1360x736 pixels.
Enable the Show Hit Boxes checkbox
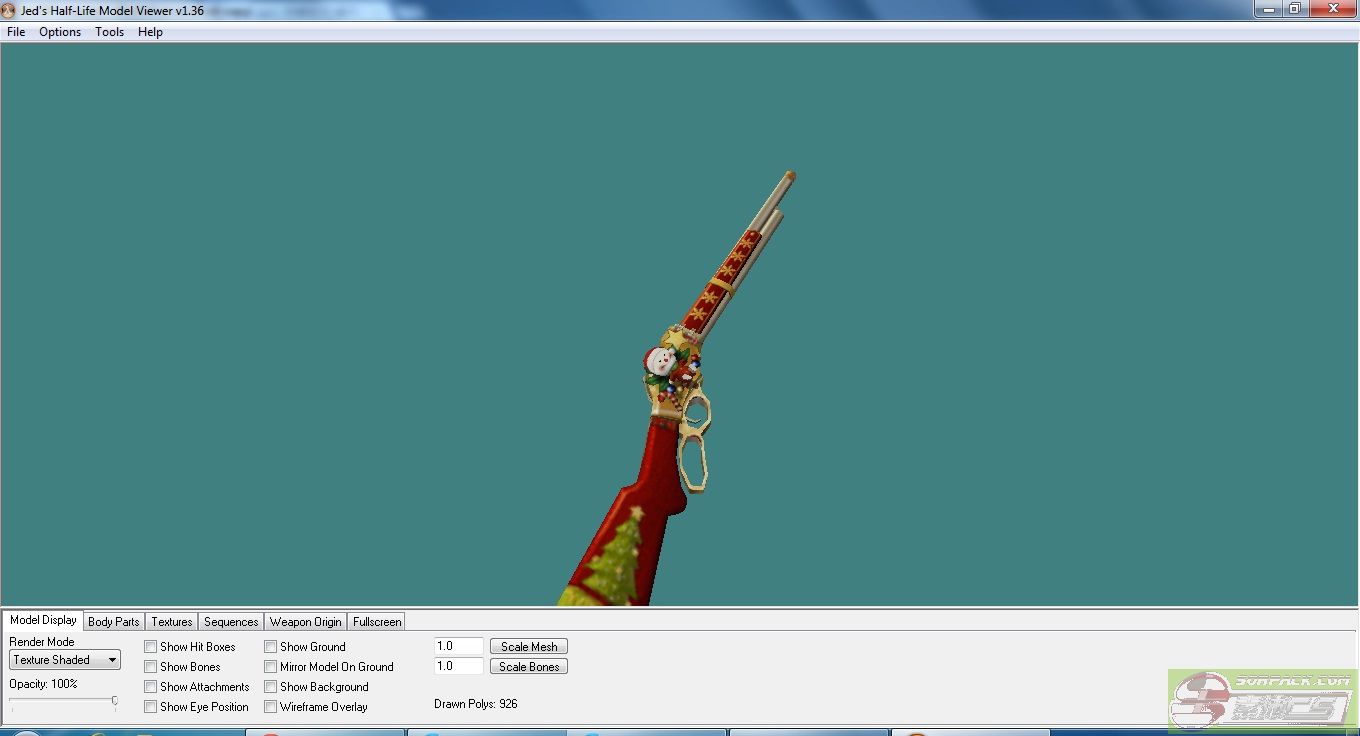[151, 647]
